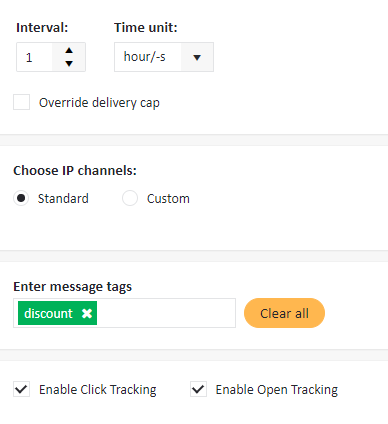Screen dimensions: 388x424
Task: Click the Clear all button
Action: [x=284, y=313]
